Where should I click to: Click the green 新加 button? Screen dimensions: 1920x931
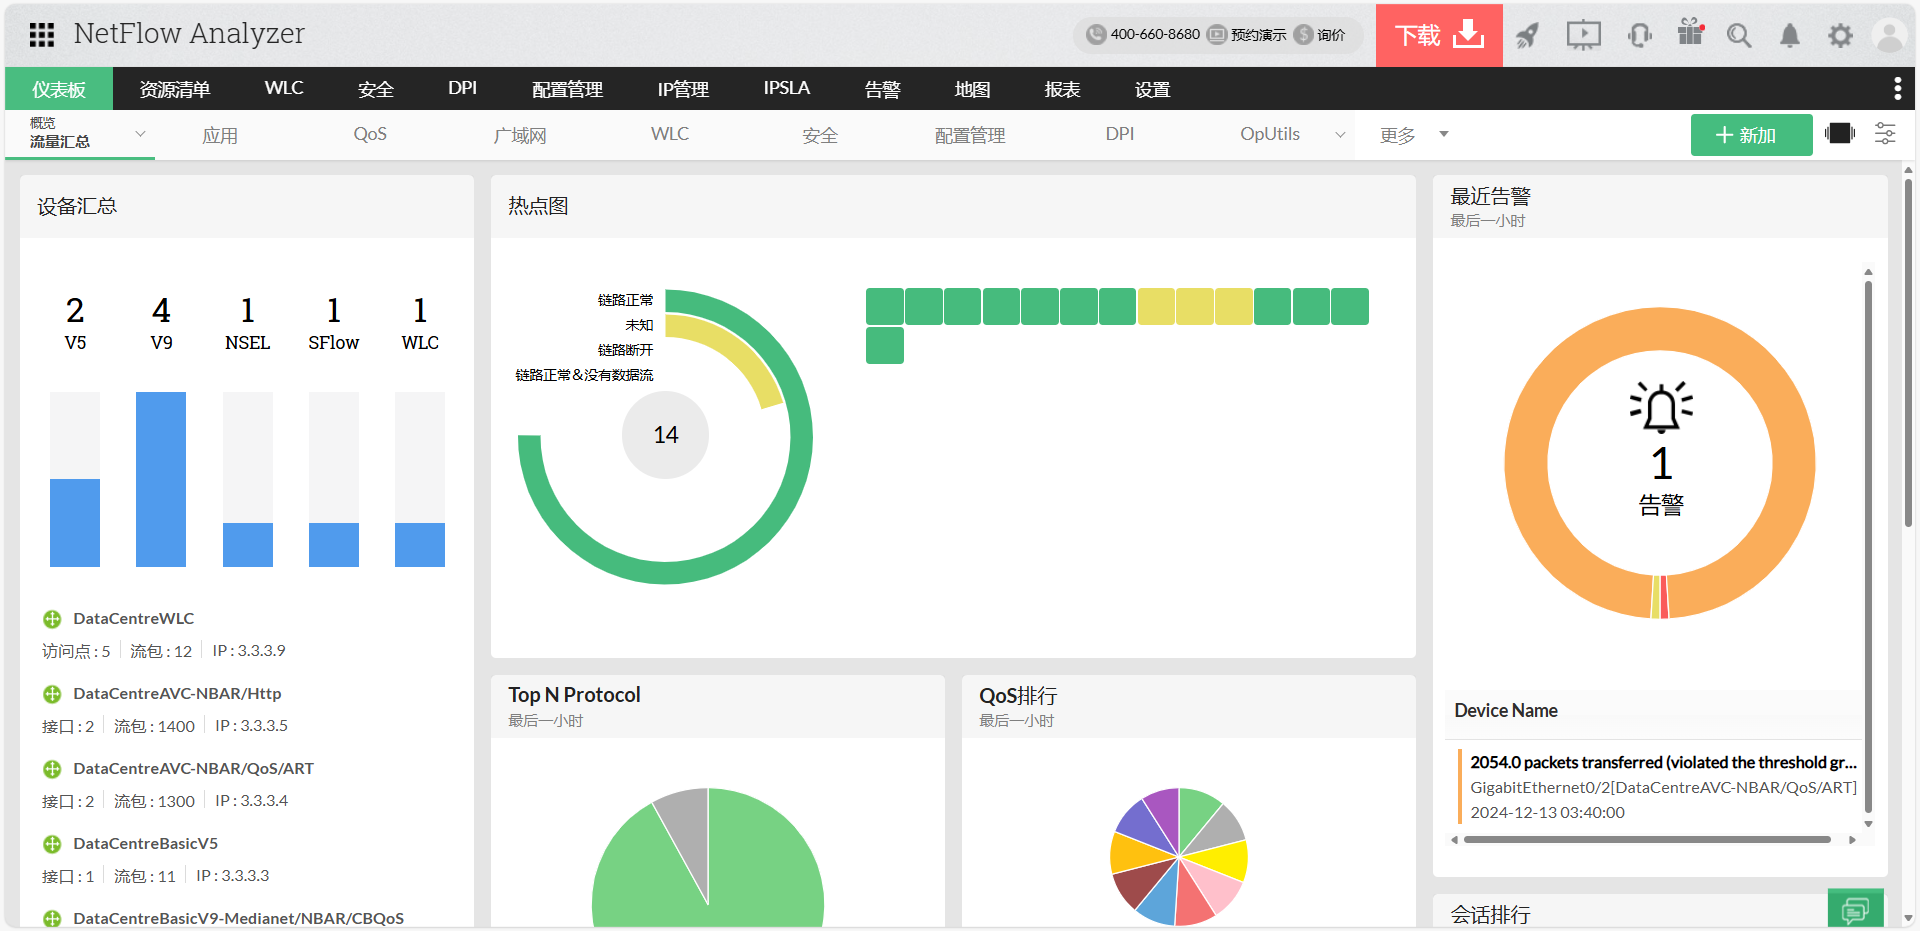coord(1751,135)
